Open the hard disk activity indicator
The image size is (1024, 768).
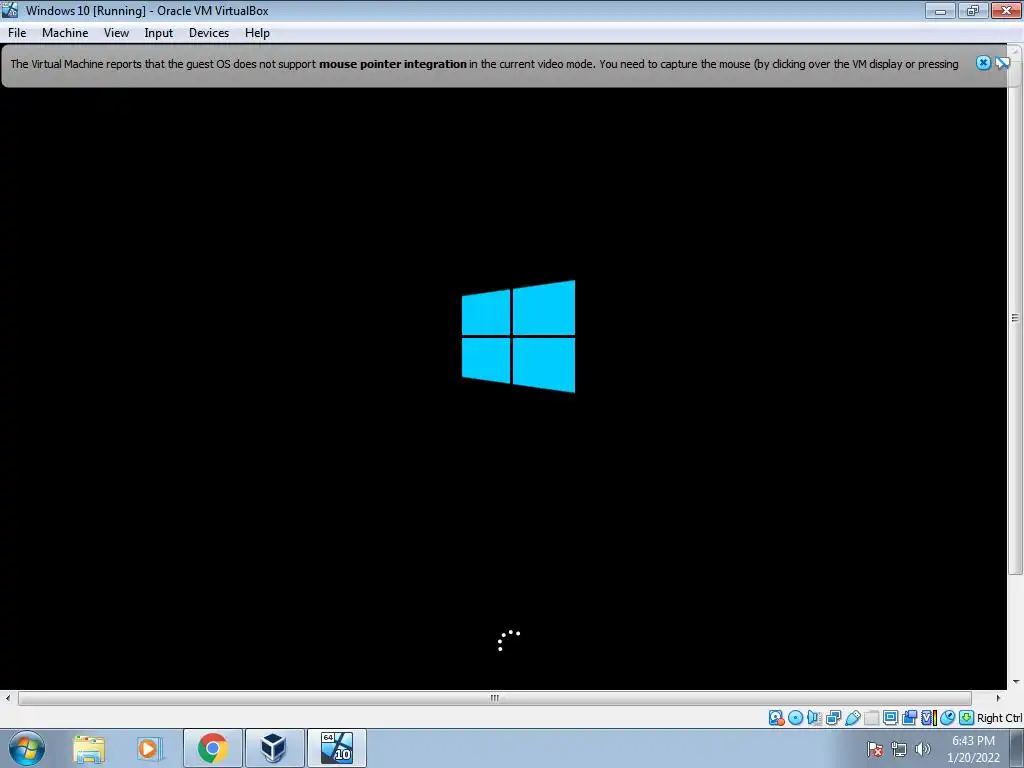point(776,718)
